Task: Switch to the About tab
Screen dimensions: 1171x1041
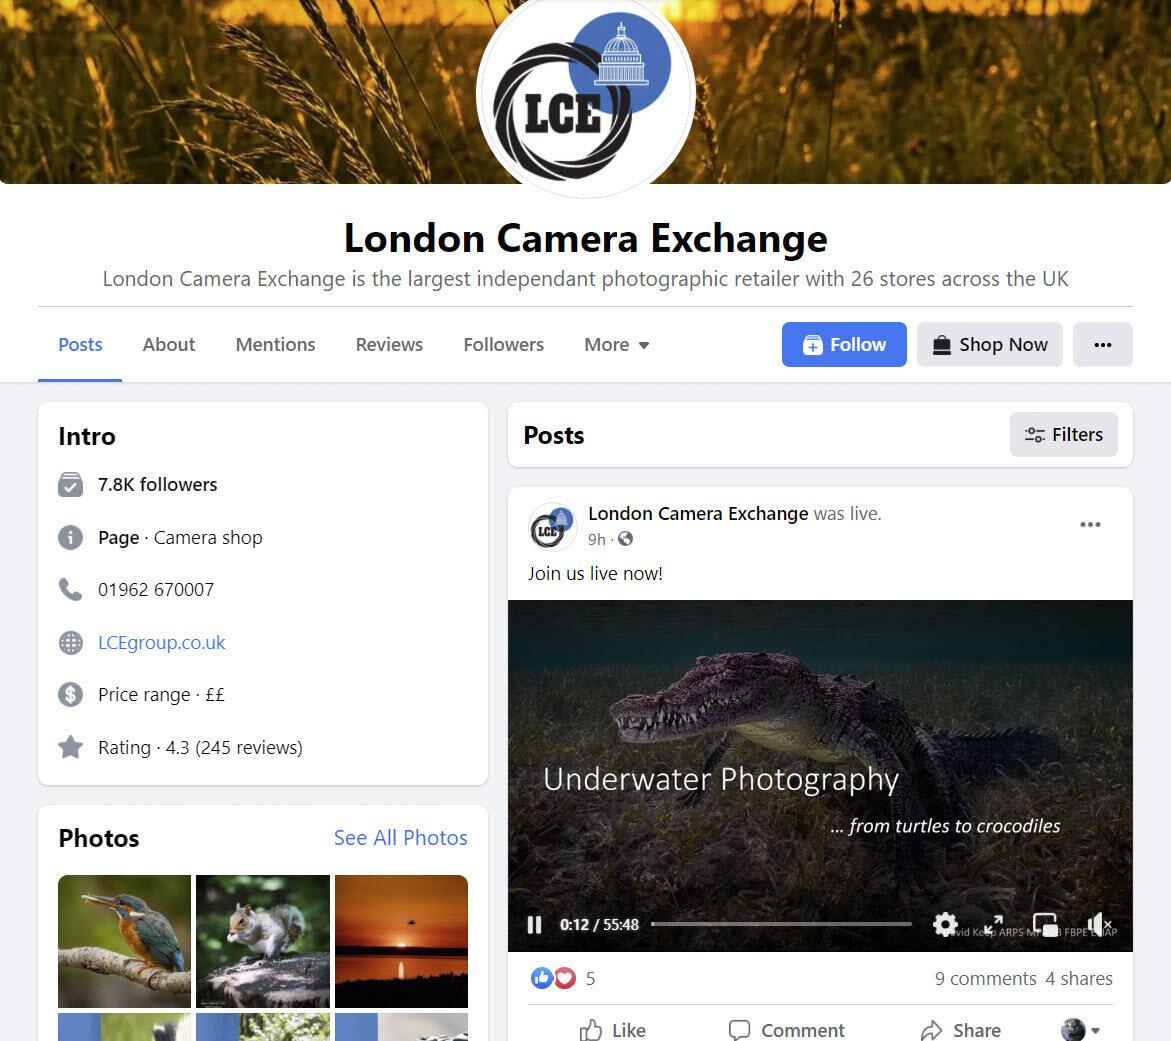Action: point(169,344)
